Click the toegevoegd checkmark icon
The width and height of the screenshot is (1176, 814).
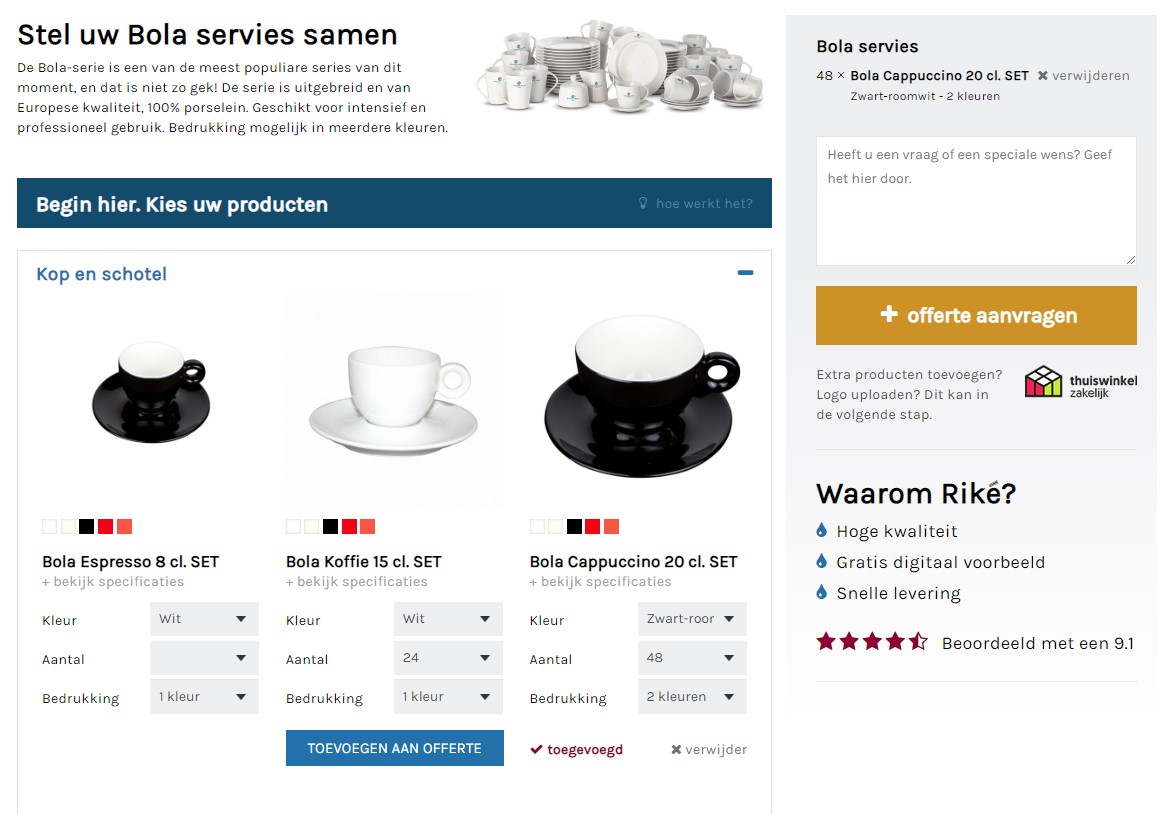coord(536,749)
